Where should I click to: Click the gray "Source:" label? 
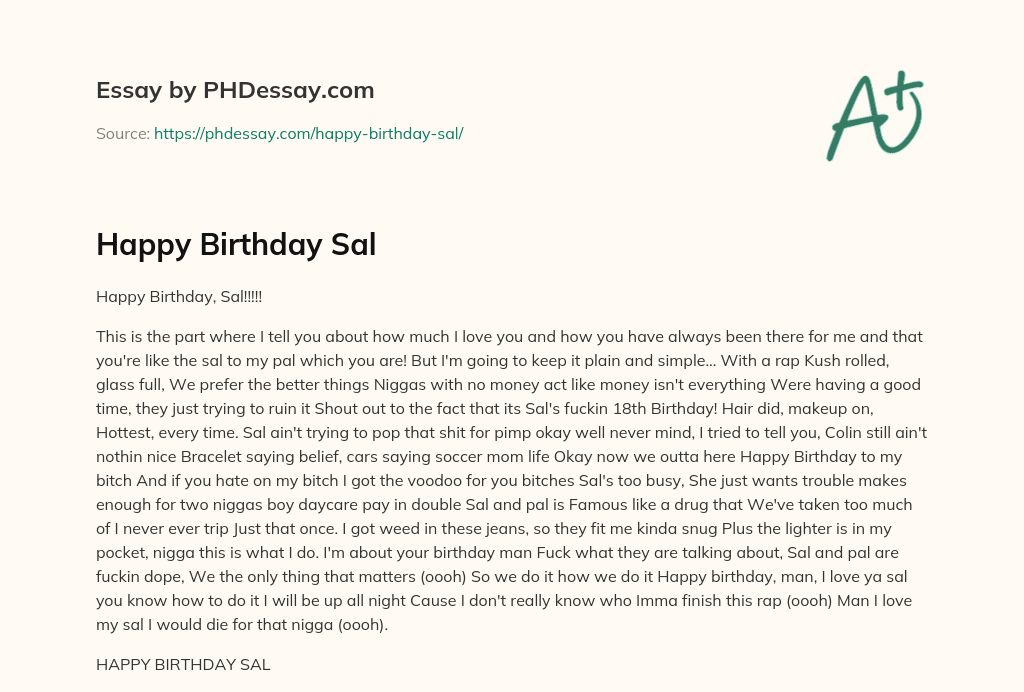[123, 133]
